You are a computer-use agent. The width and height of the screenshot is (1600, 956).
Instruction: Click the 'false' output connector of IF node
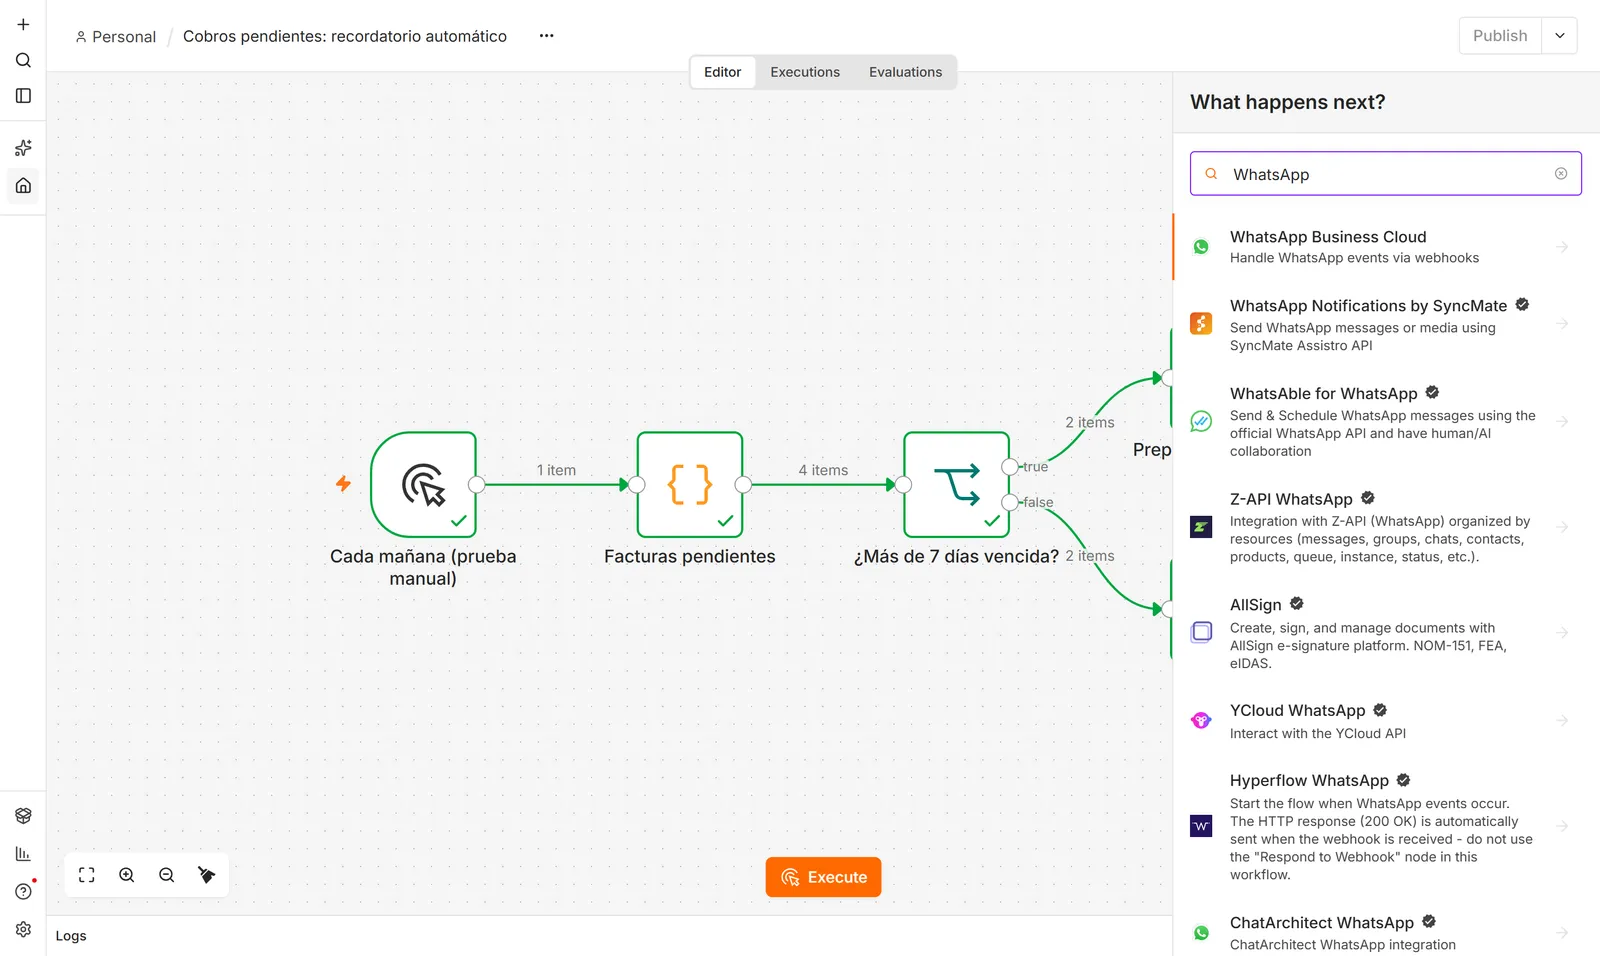[x=1010, y=502]
